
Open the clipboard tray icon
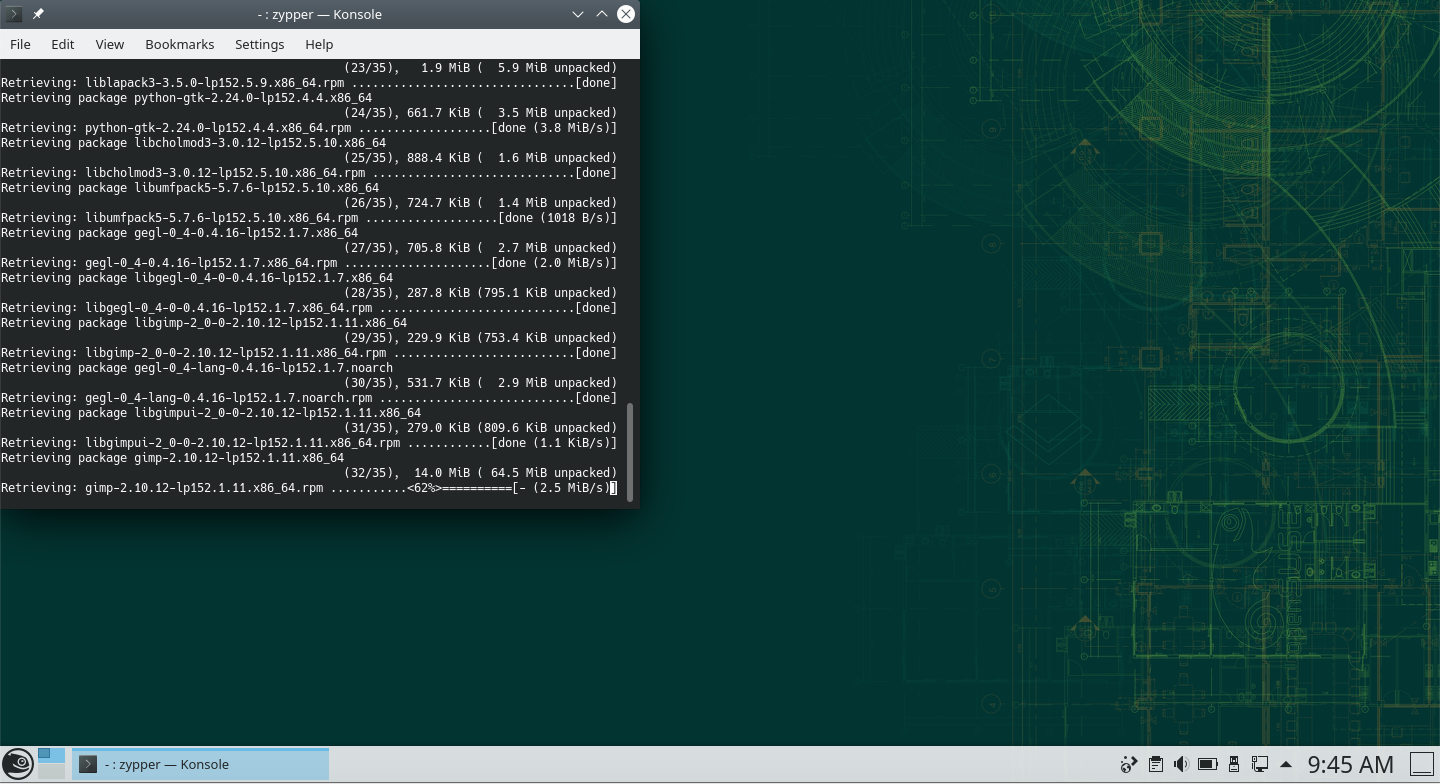pos(1155,765)
